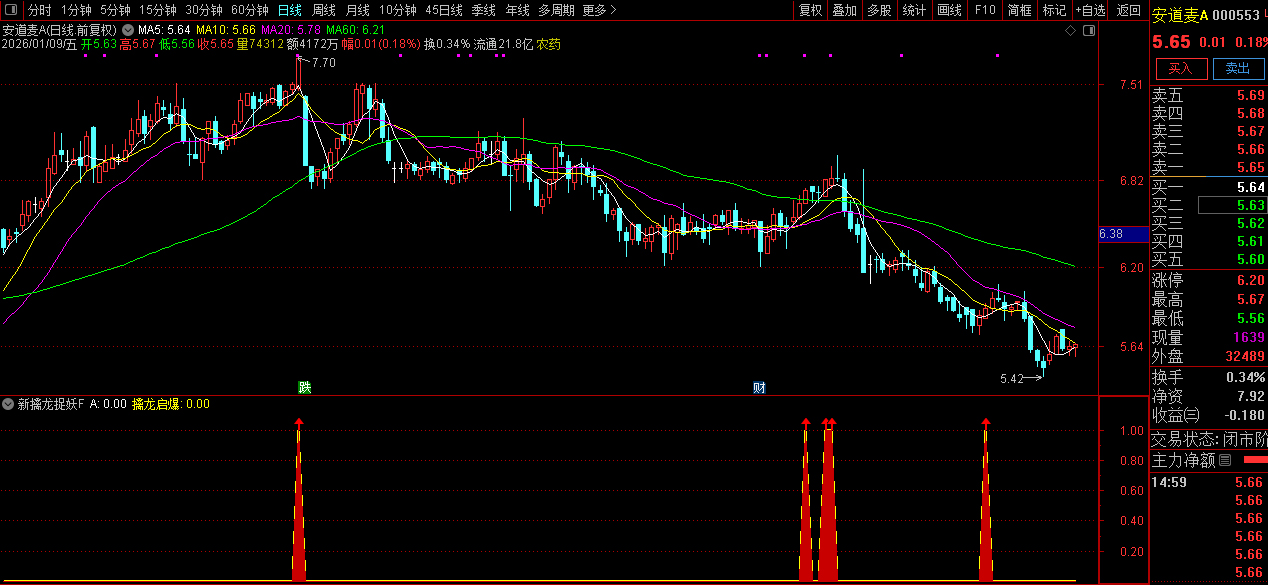This screenshot has width=1268, height=585.
Task: Open the 主力净额 list icon
Action: point(1225,460)
